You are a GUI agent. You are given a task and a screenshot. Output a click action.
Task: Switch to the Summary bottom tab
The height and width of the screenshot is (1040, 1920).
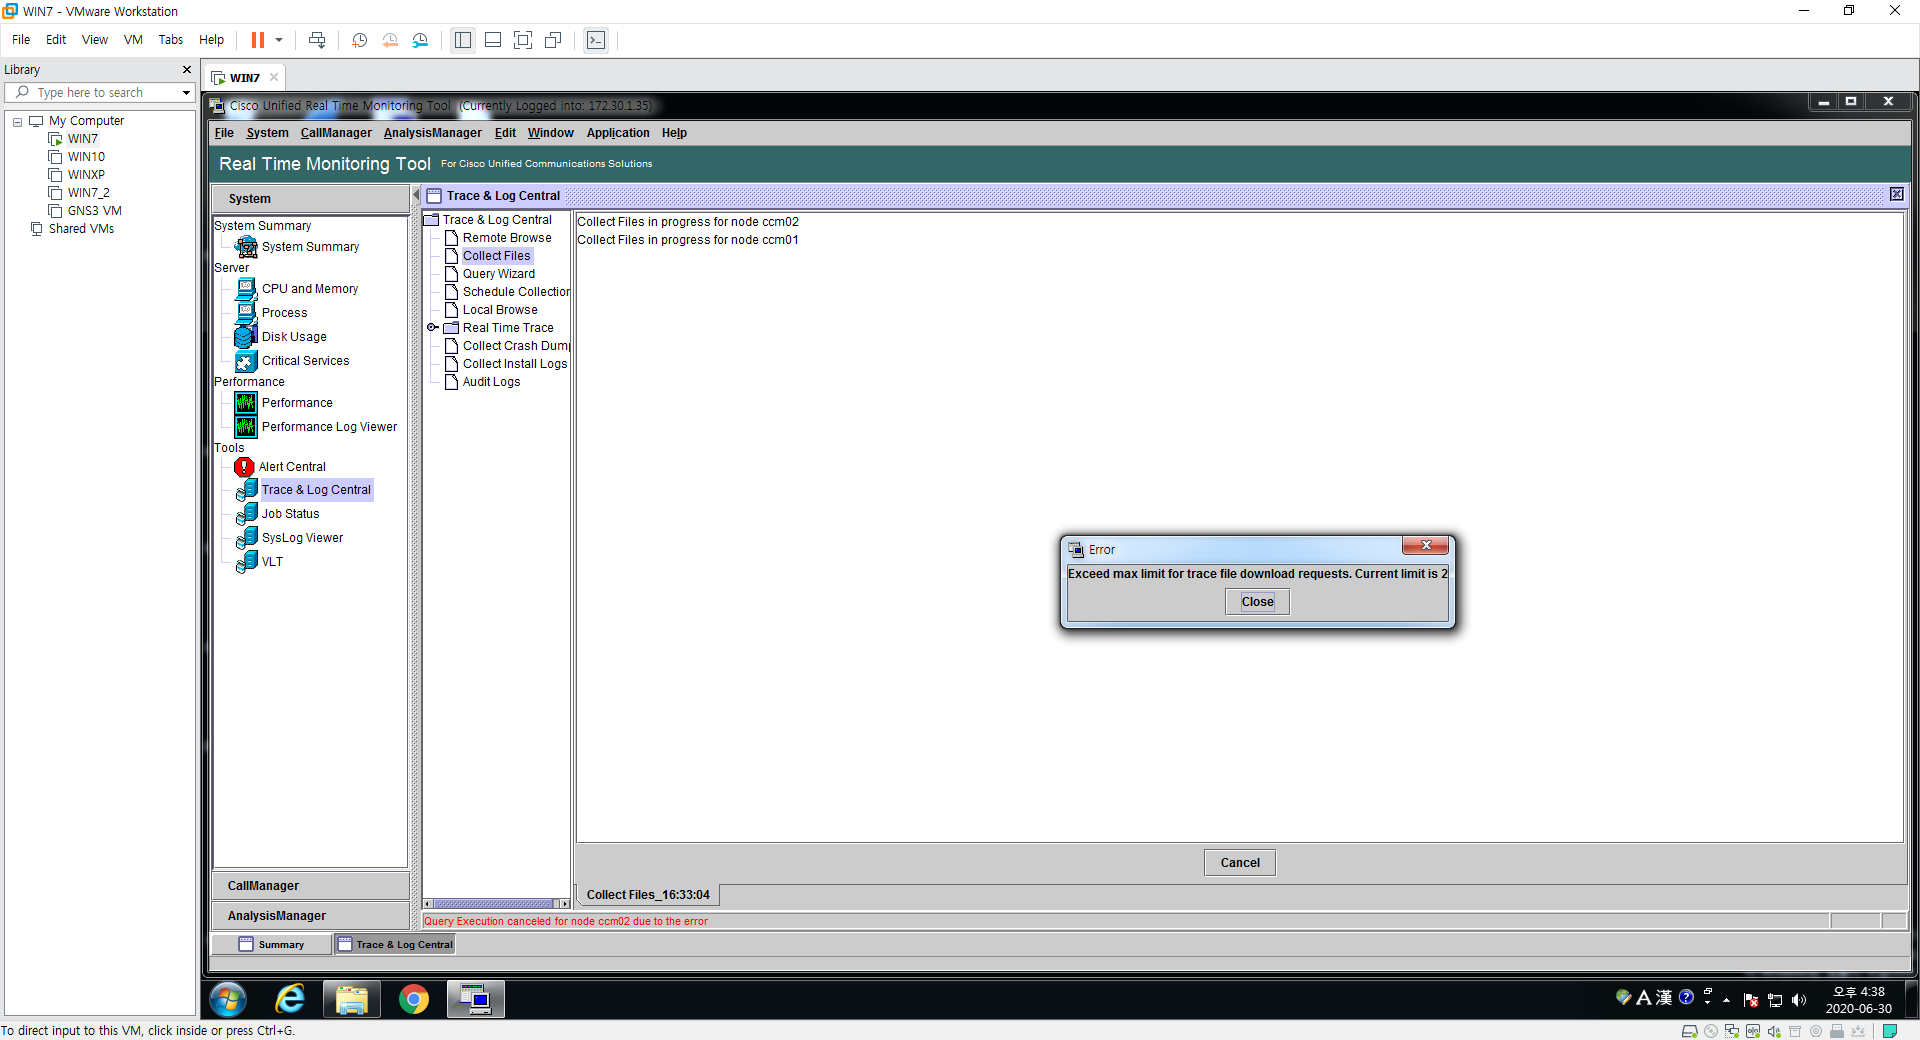(271, 944)
